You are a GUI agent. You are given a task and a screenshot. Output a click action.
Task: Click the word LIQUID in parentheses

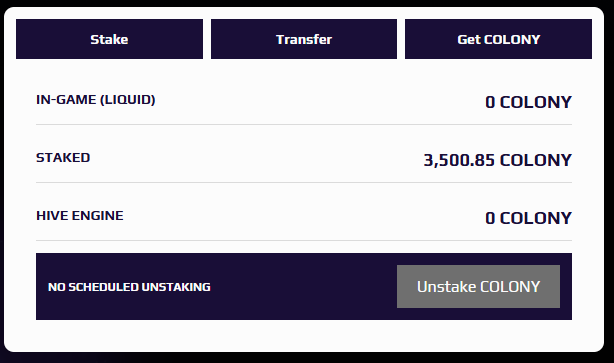tap(128, 100)
